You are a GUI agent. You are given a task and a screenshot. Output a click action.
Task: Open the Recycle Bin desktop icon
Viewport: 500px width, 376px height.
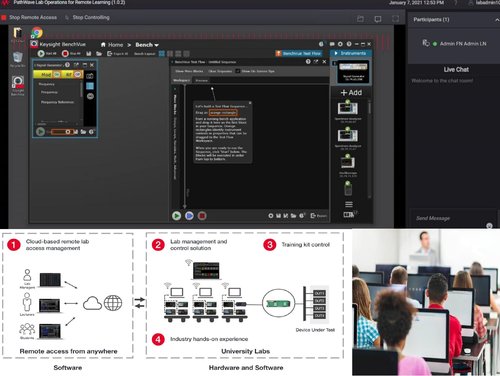click(18, 59)
